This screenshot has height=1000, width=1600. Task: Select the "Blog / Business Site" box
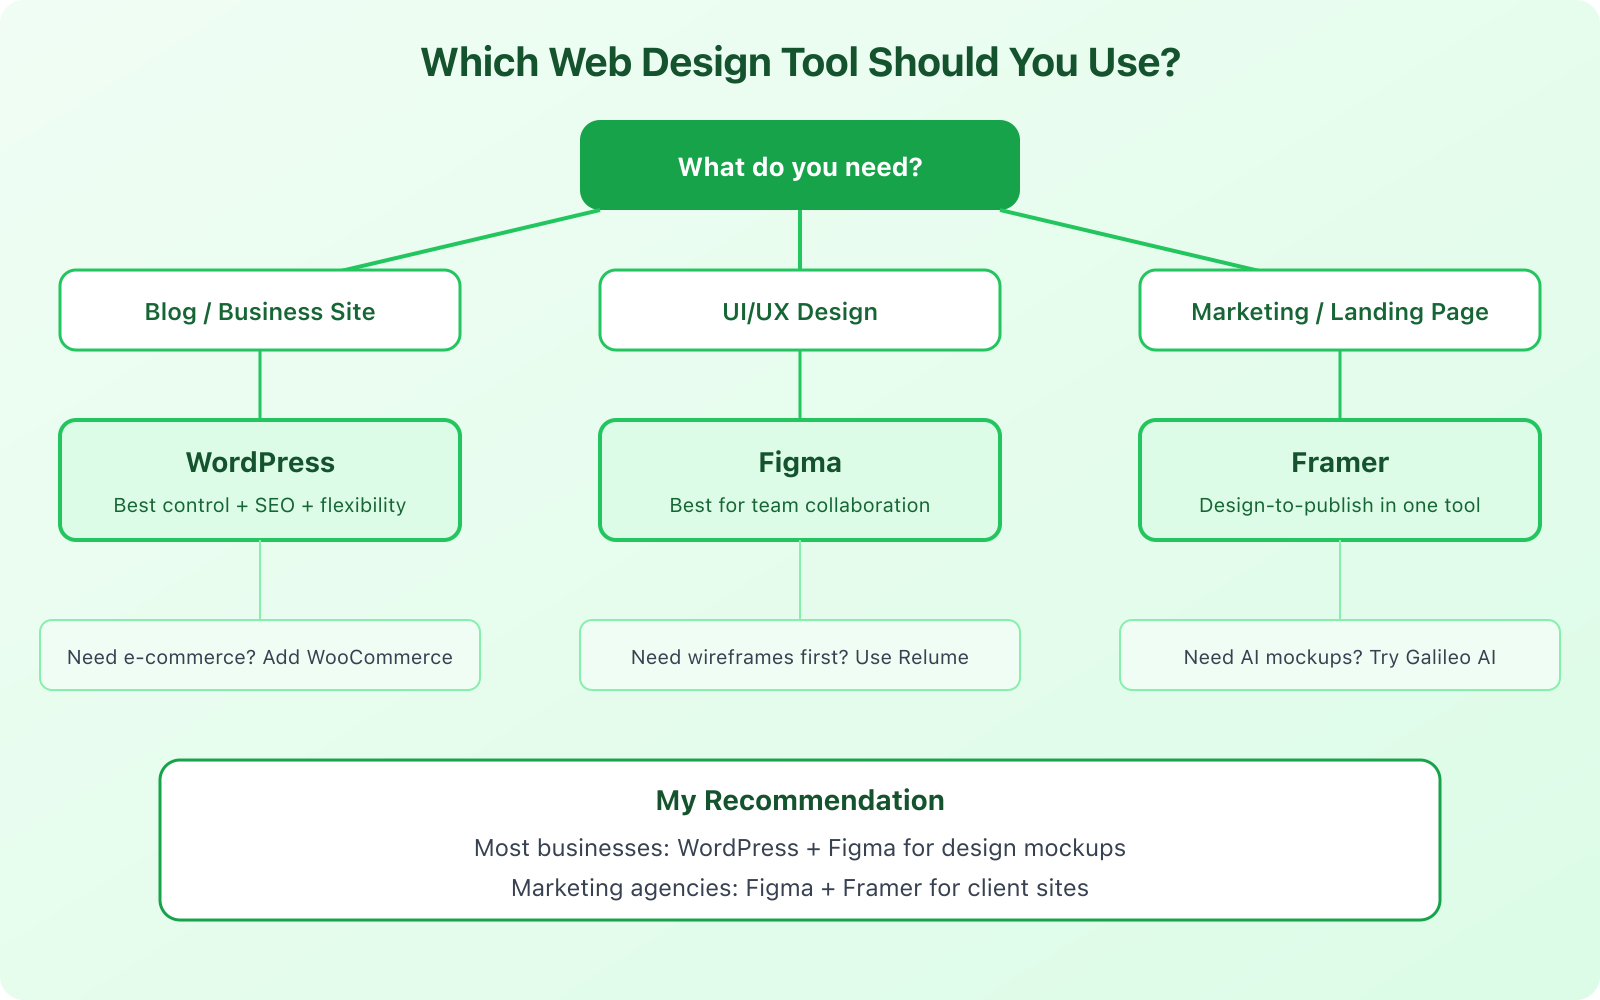click(260, 310)
